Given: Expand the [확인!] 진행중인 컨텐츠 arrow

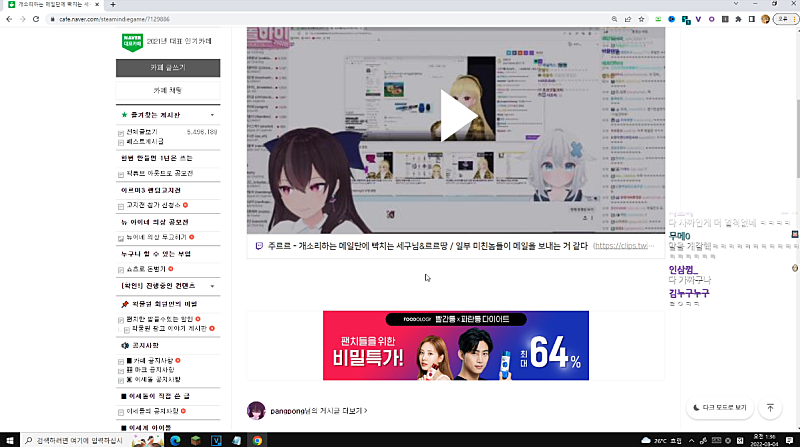Looking at the screenshot, I should tap(212, 286).
